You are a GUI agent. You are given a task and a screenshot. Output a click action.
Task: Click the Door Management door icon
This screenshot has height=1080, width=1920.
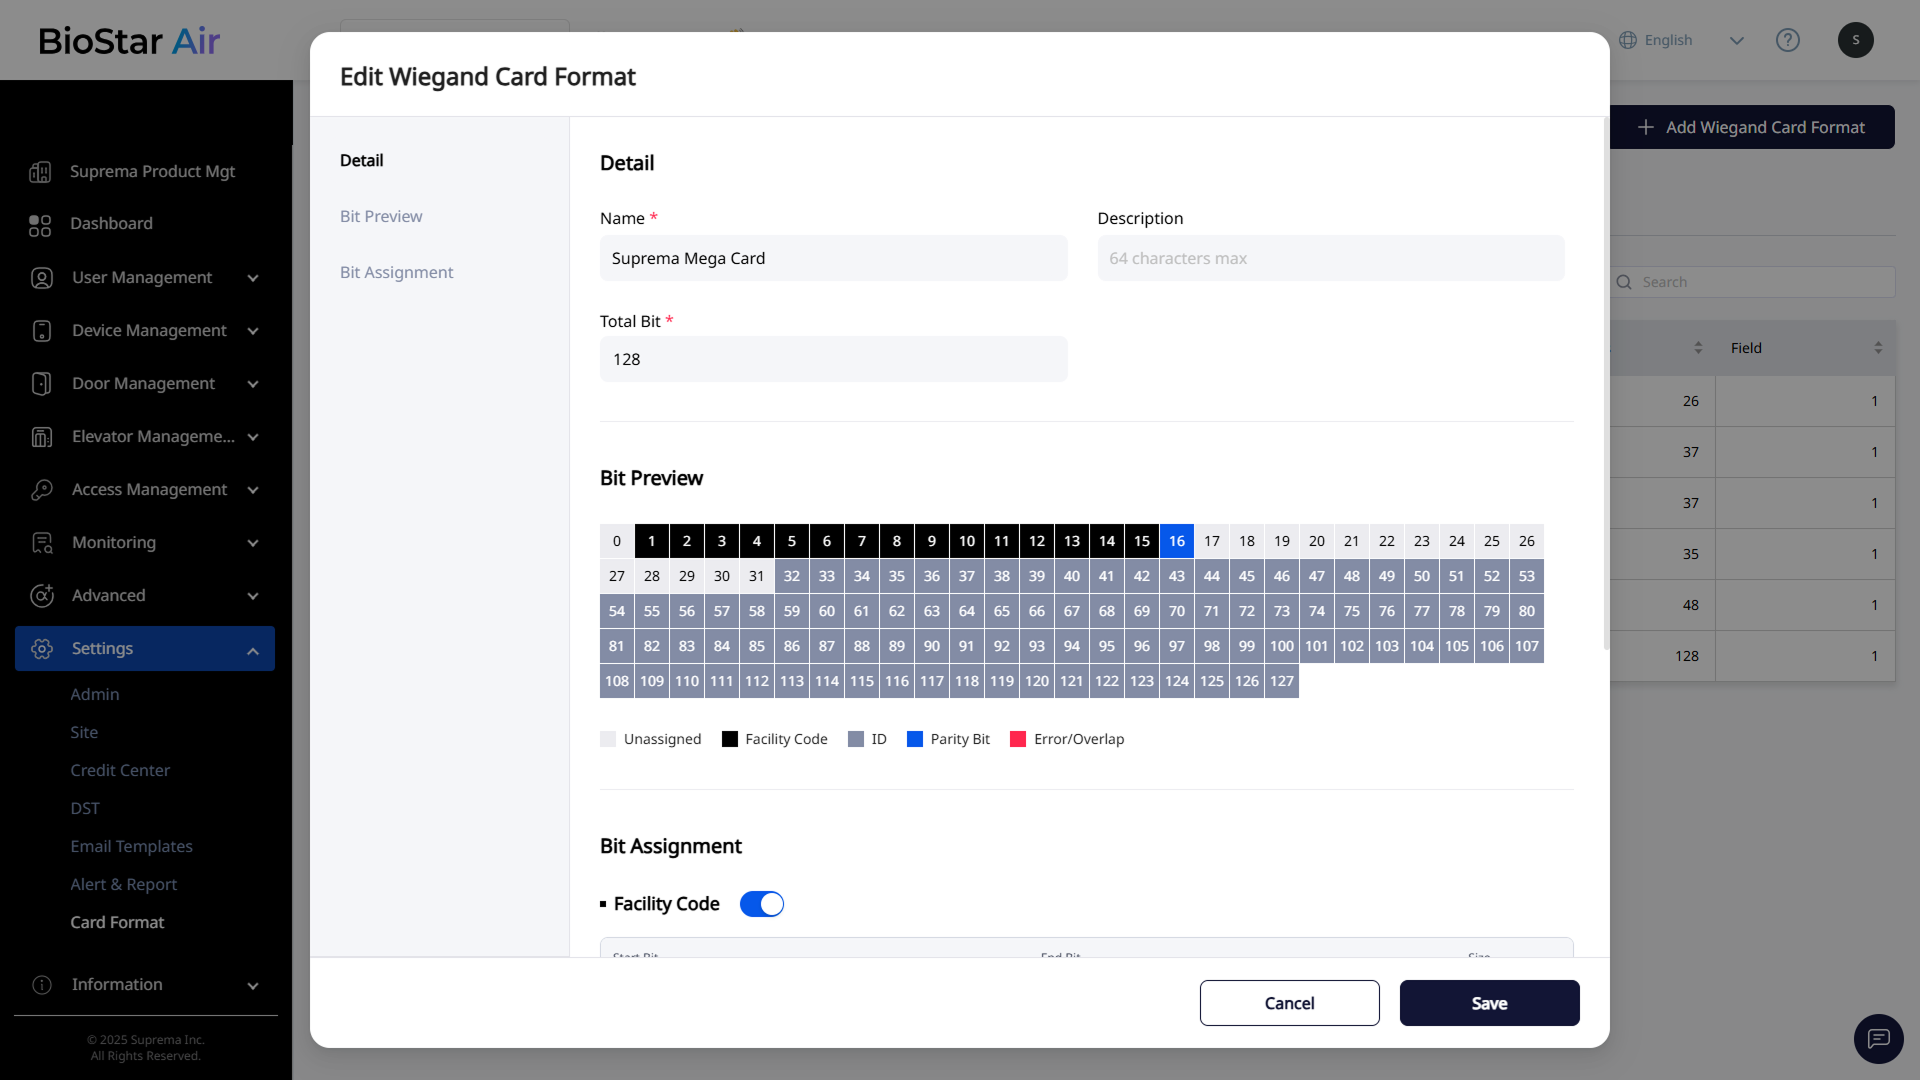pos(42,384)
